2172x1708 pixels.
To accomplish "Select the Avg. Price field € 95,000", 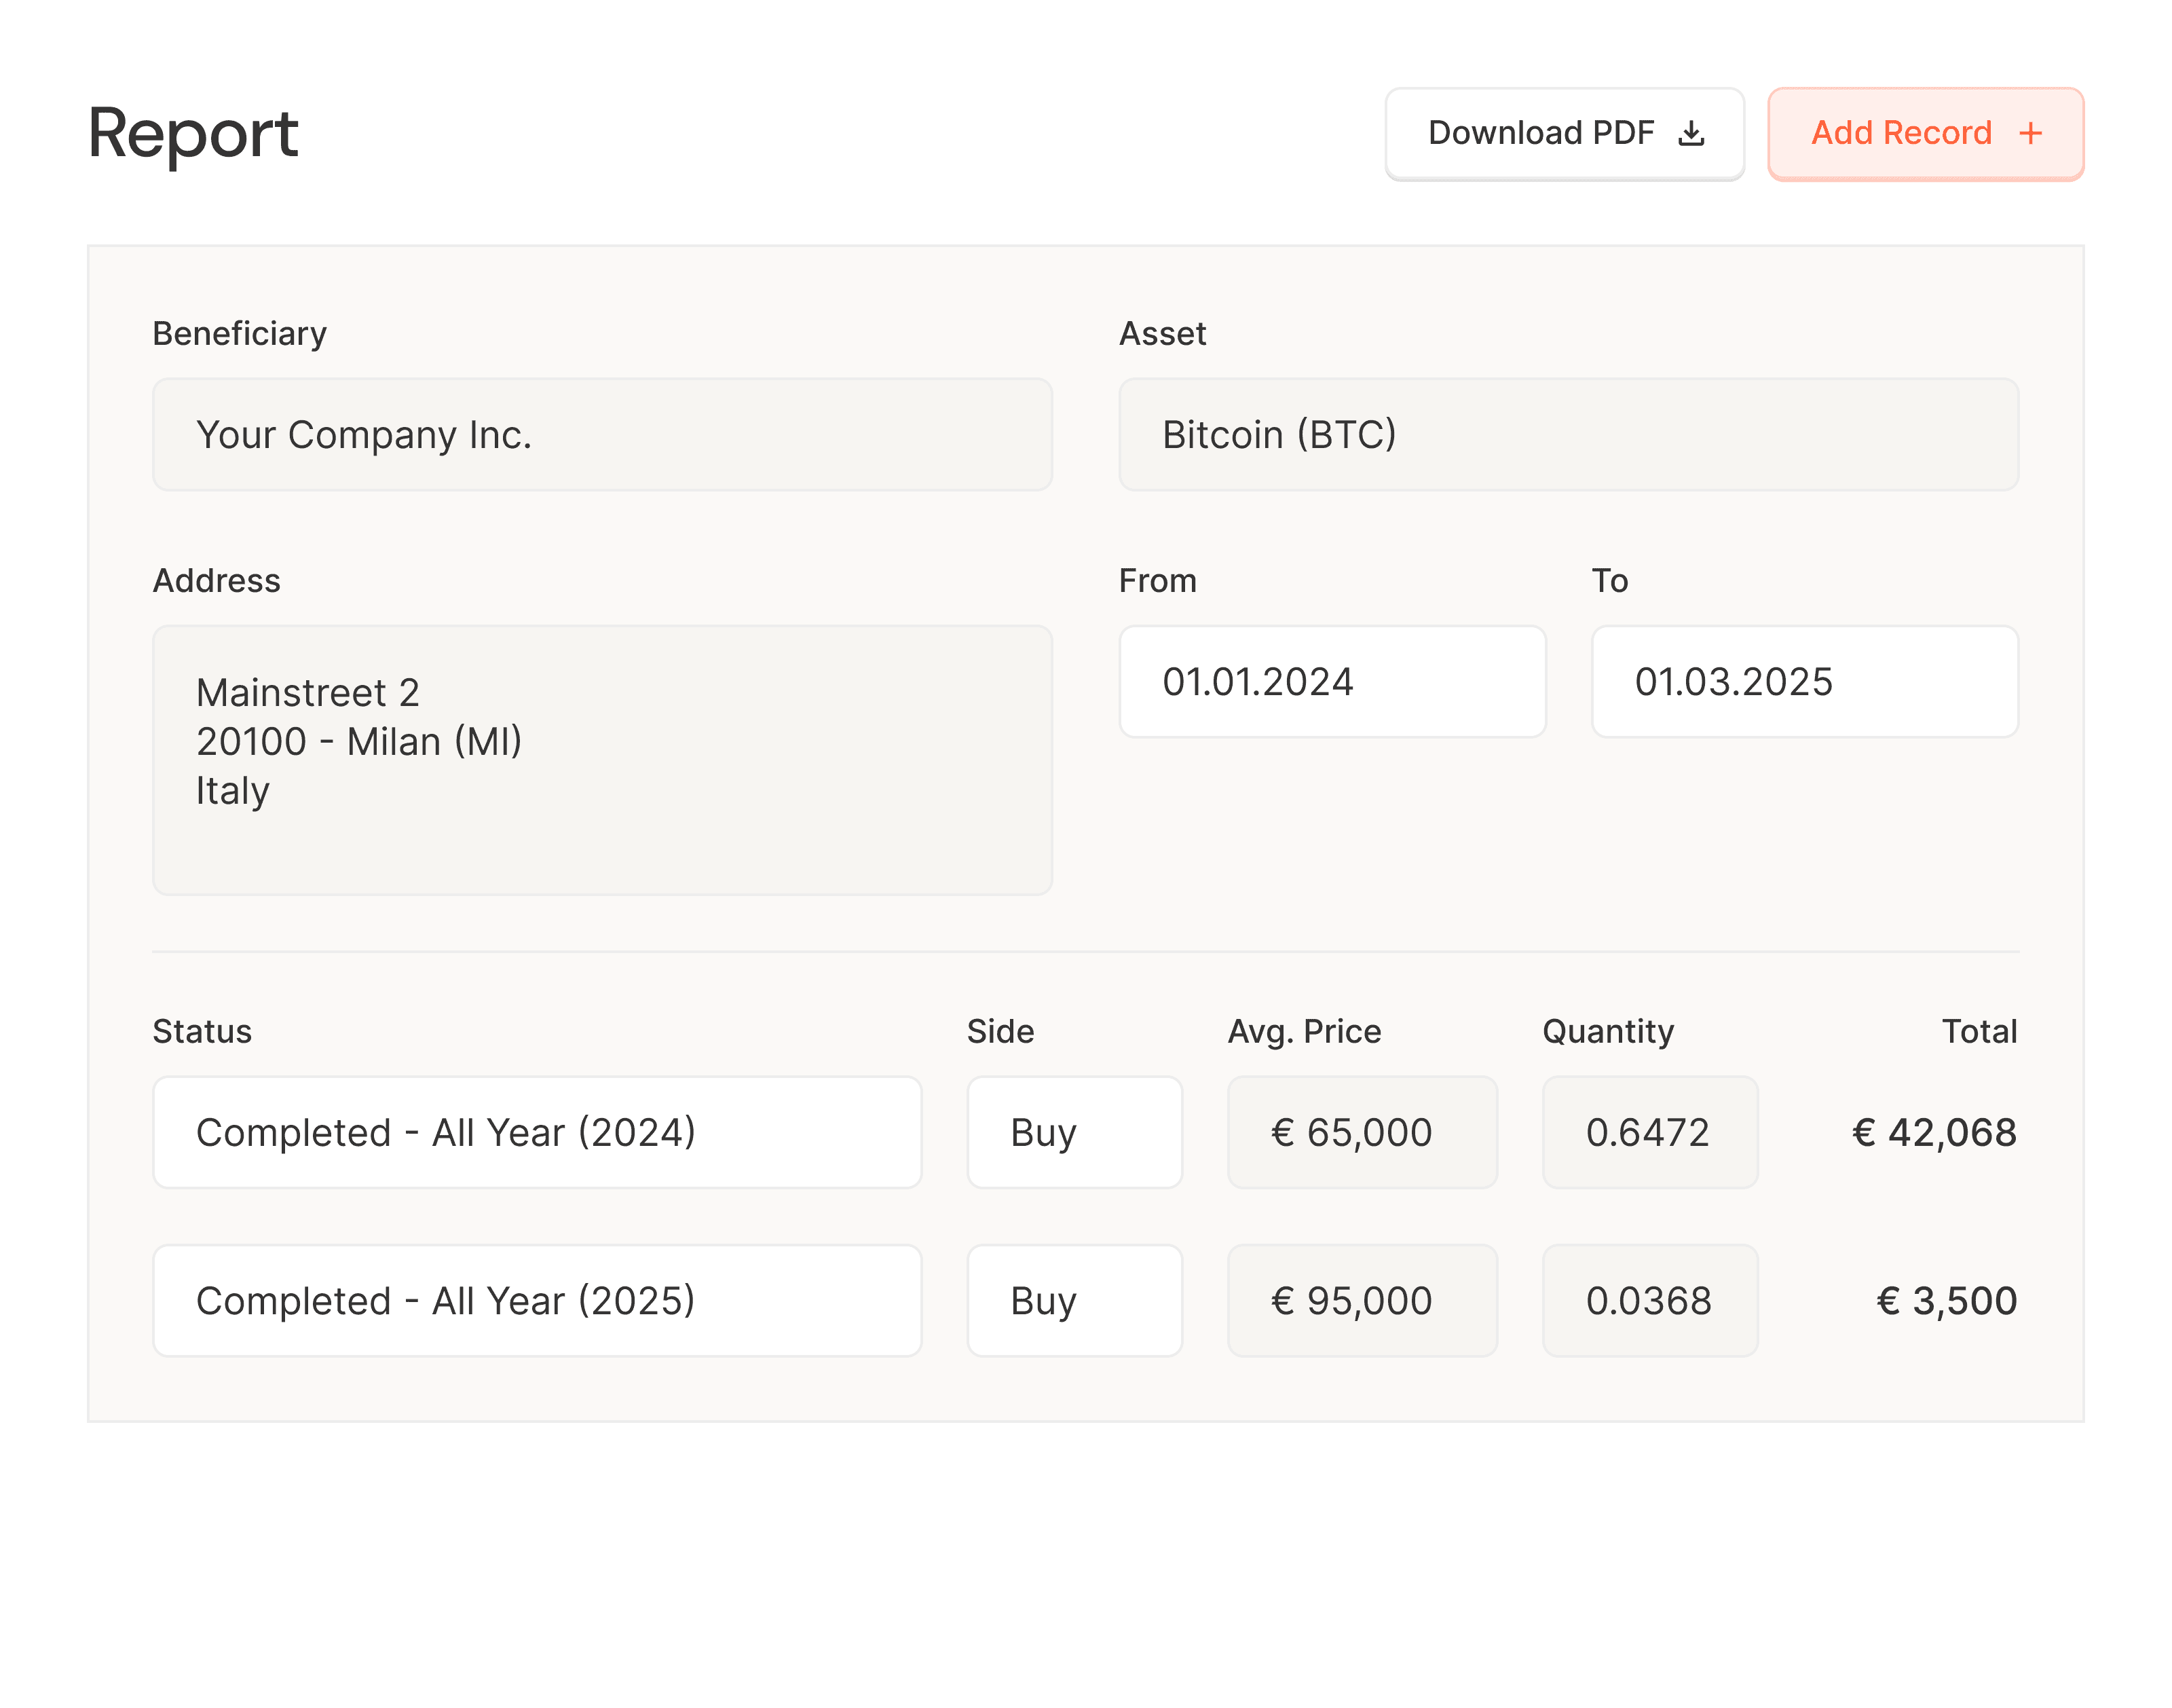I will pos(1362,1300).
